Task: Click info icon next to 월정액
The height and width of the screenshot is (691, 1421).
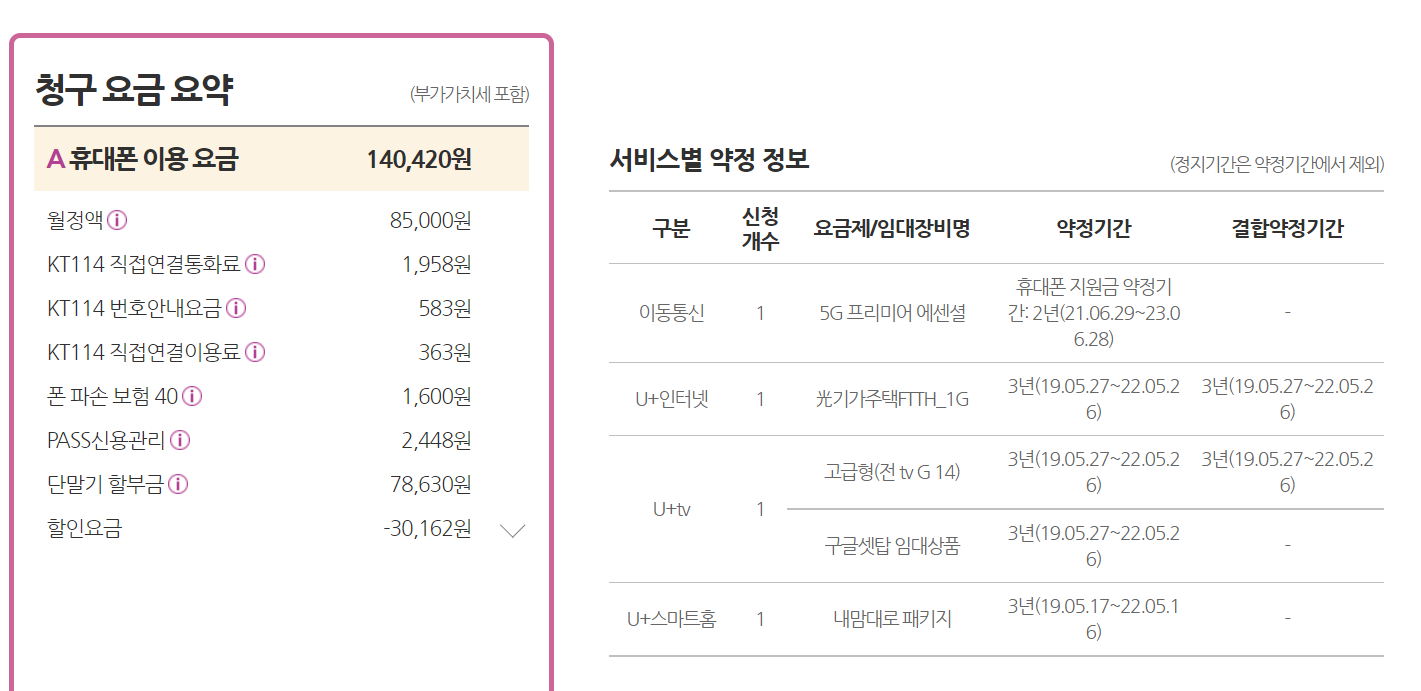Action: [117, 220]
